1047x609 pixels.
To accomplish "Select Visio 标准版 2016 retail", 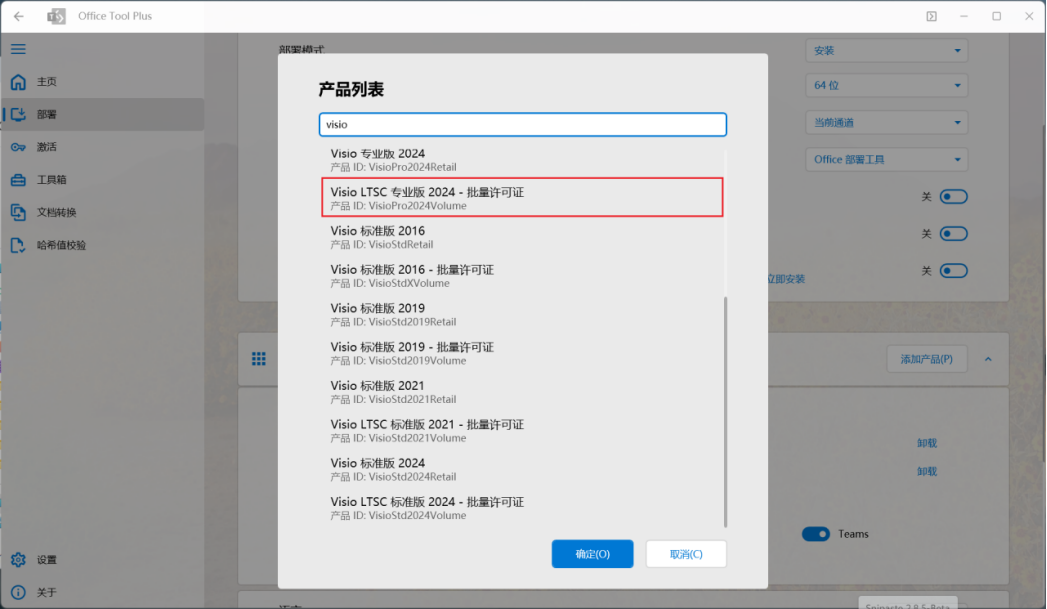I will pyautogui.click(x=522, y=237).
